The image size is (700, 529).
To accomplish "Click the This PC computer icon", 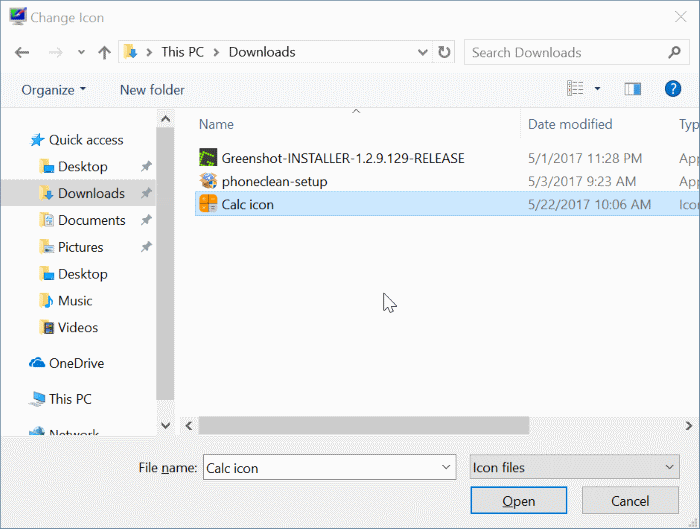I will pyautogui.click(x=37, y=399).
